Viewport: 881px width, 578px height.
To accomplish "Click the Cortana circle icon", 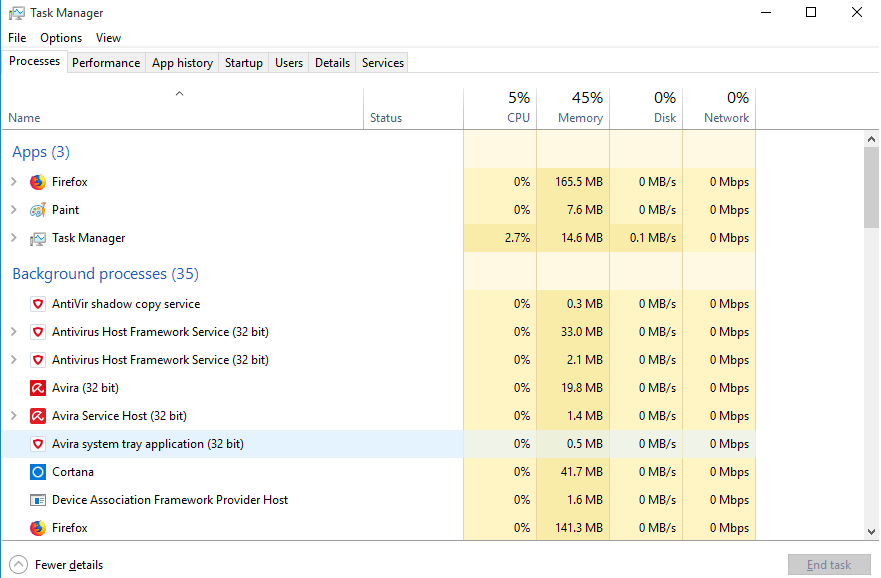I will (x=38, y=472).
